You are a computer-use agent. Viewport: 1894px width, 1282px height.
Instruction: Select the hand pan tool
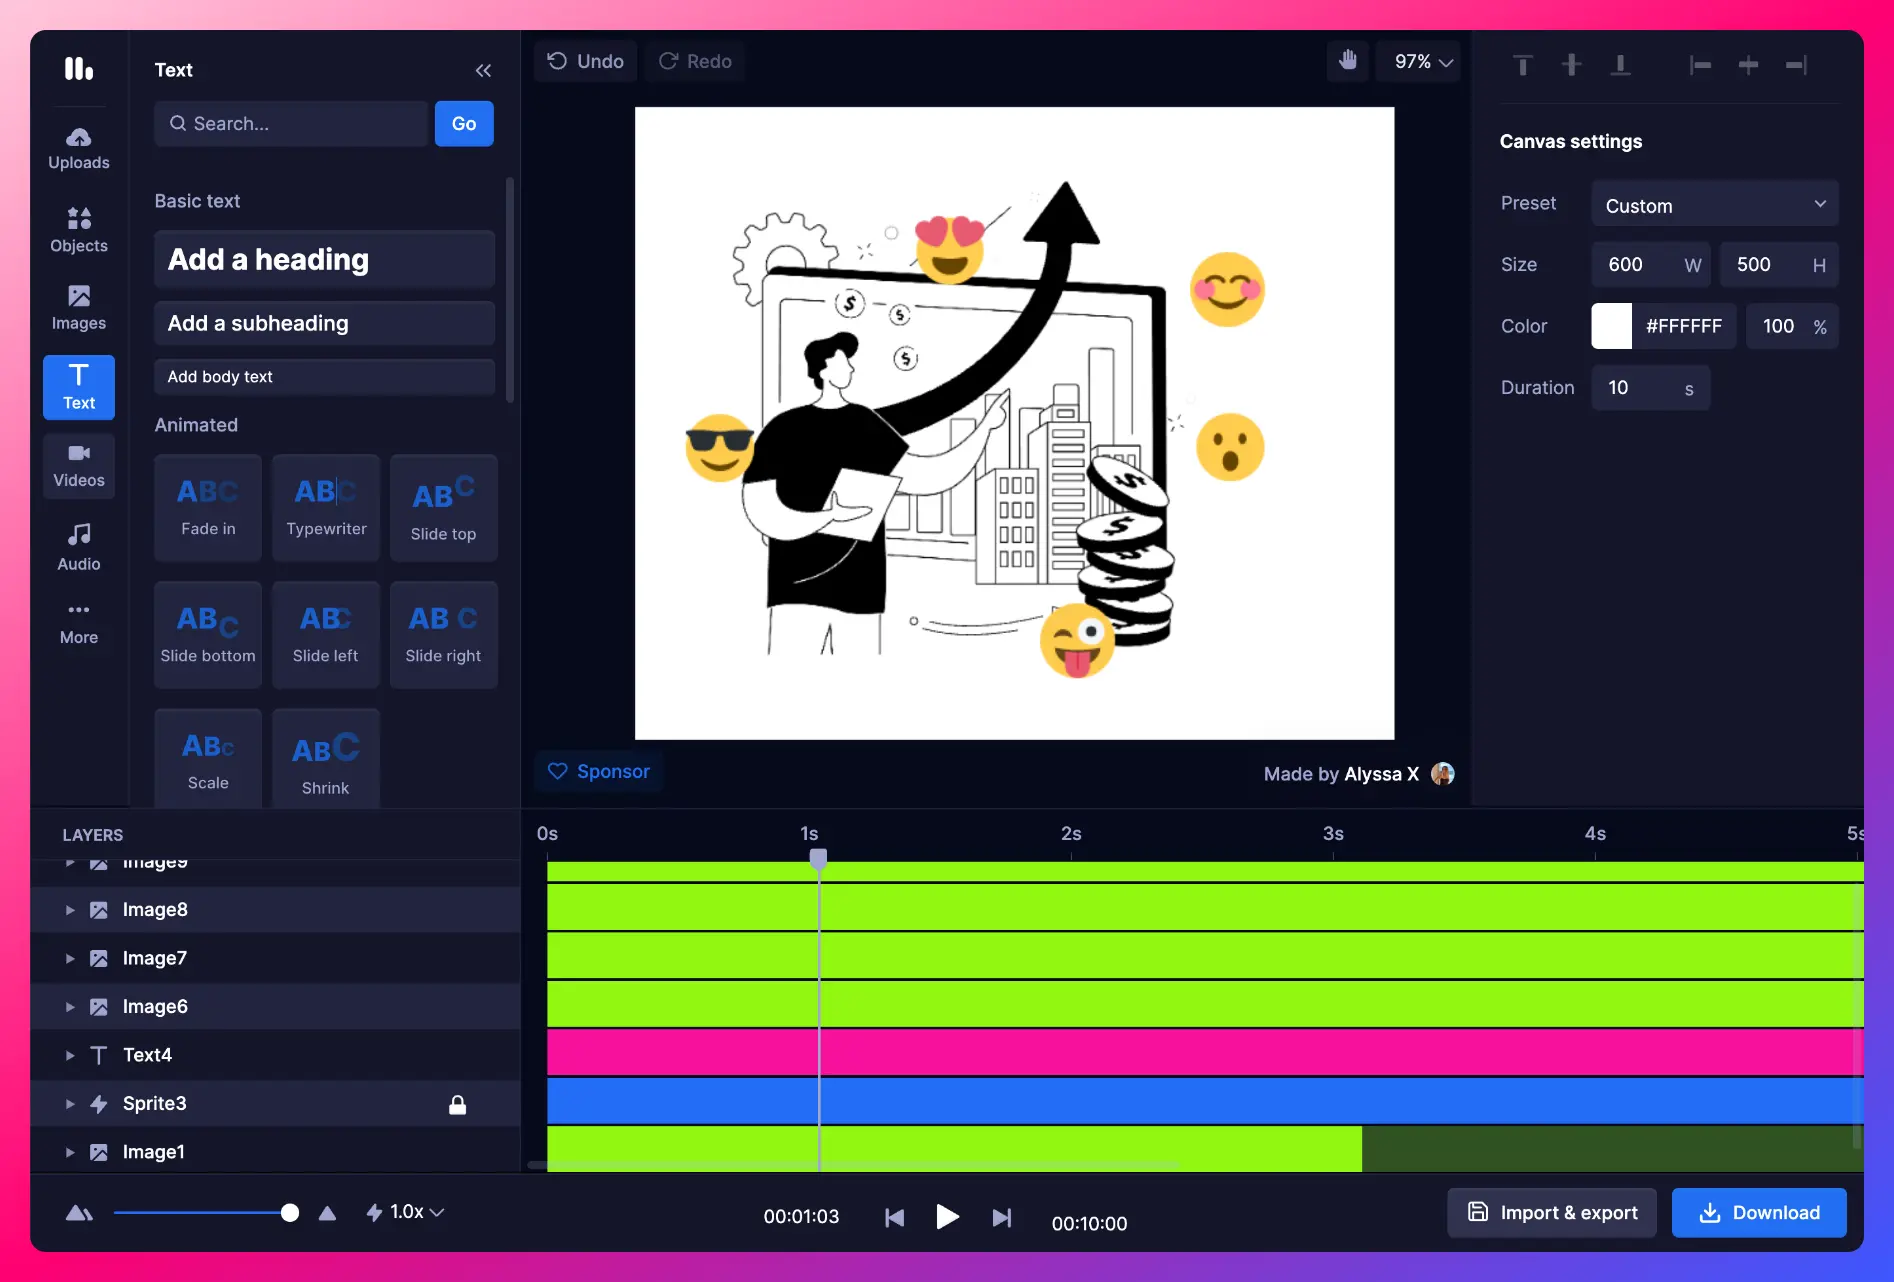point(1347,61)
